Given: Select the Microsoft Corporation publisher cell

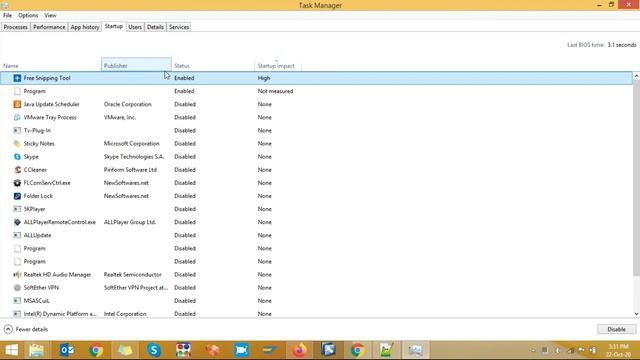Looking at the screenshot, I should point(131,143).
